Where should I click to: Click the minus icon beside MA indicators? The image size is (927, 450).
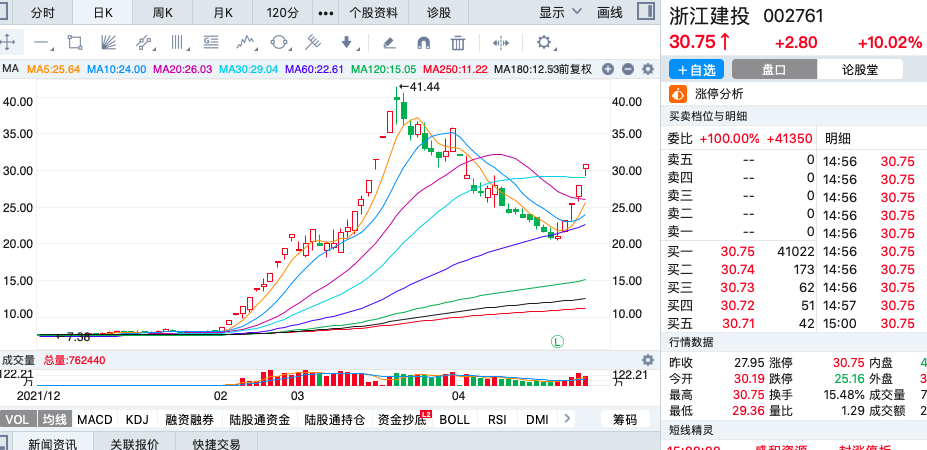(x=627, y=69)
